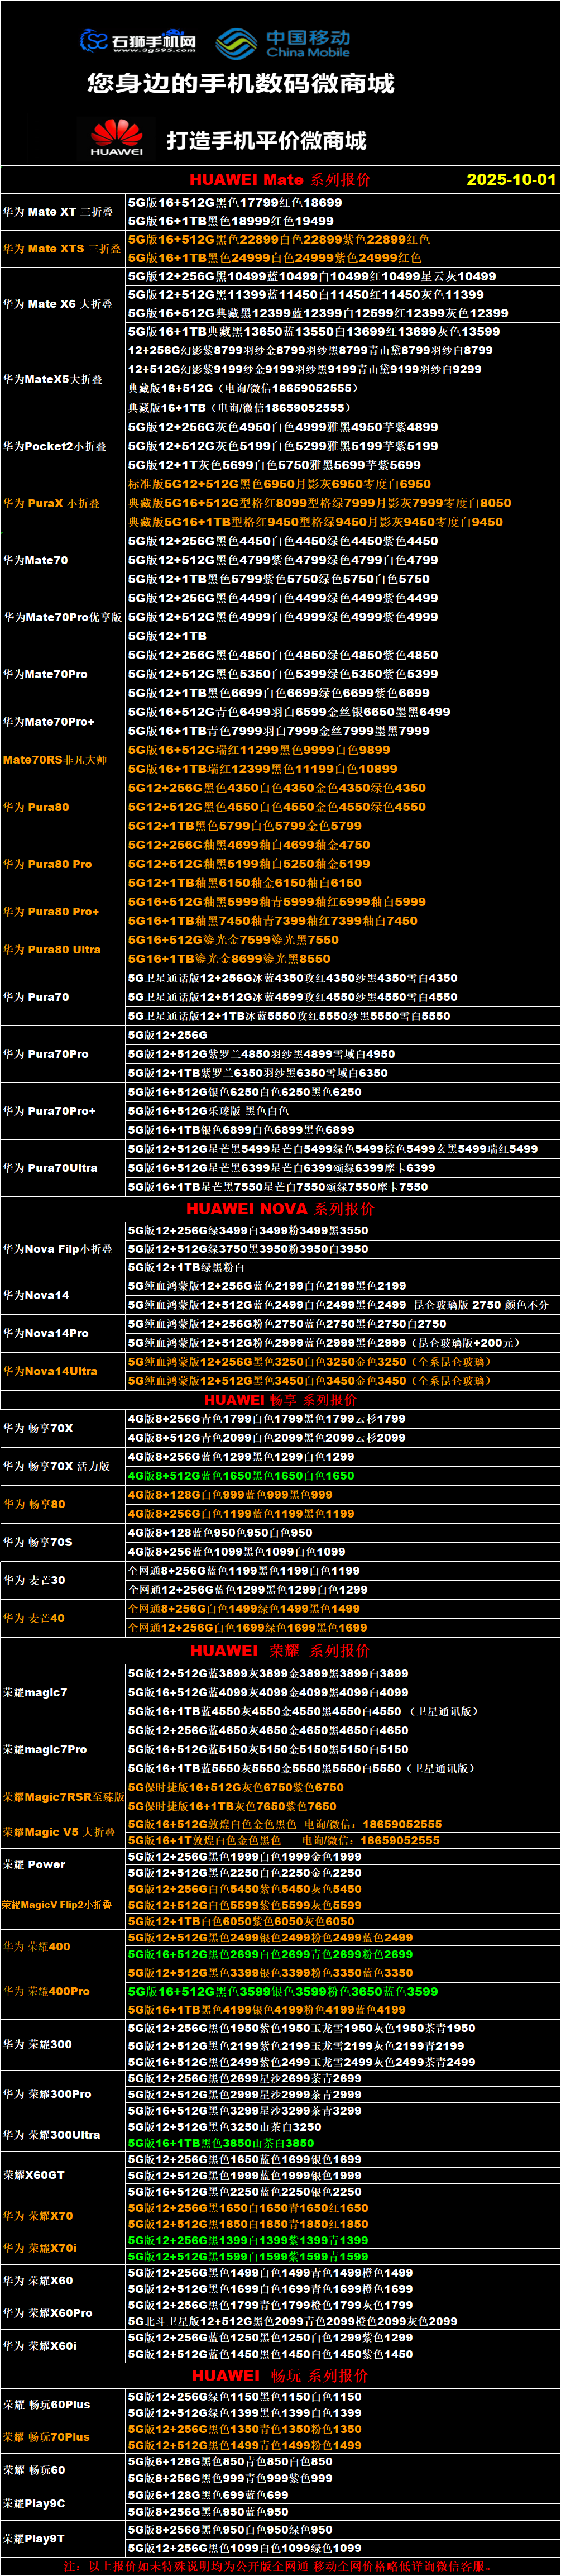Click the 石狮手机网 logo
This screenshot has height=2576, width=561.
click(x=138, y=41)
